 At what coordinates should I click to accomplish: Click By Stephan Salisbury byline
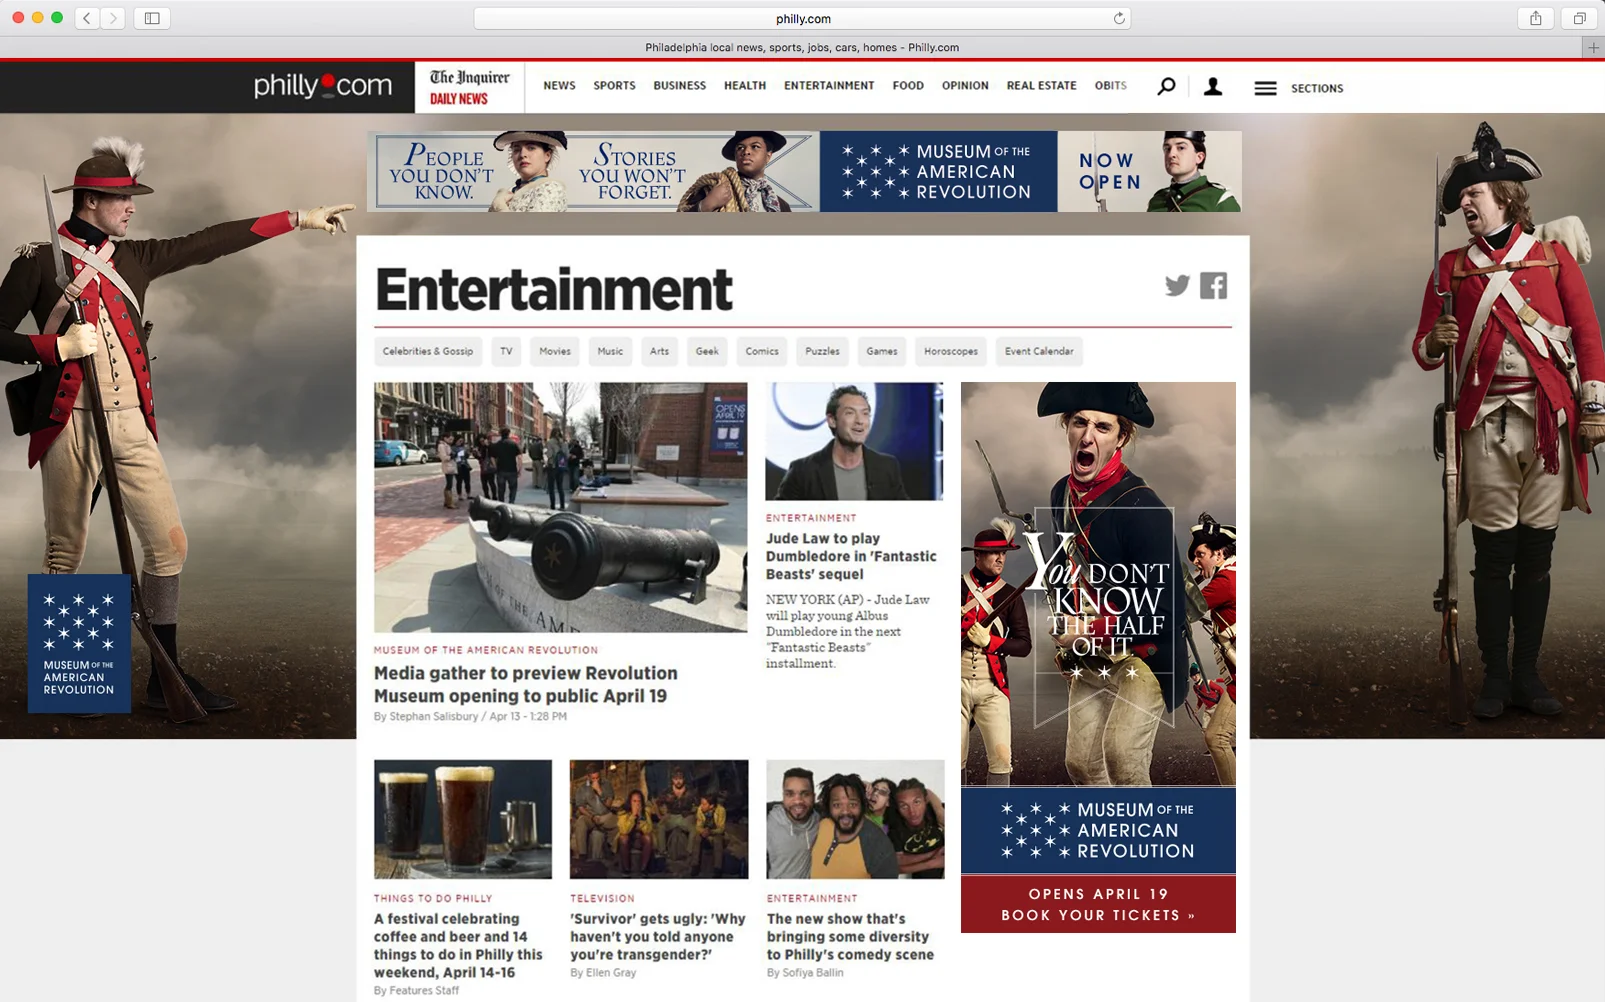point(426,716)
